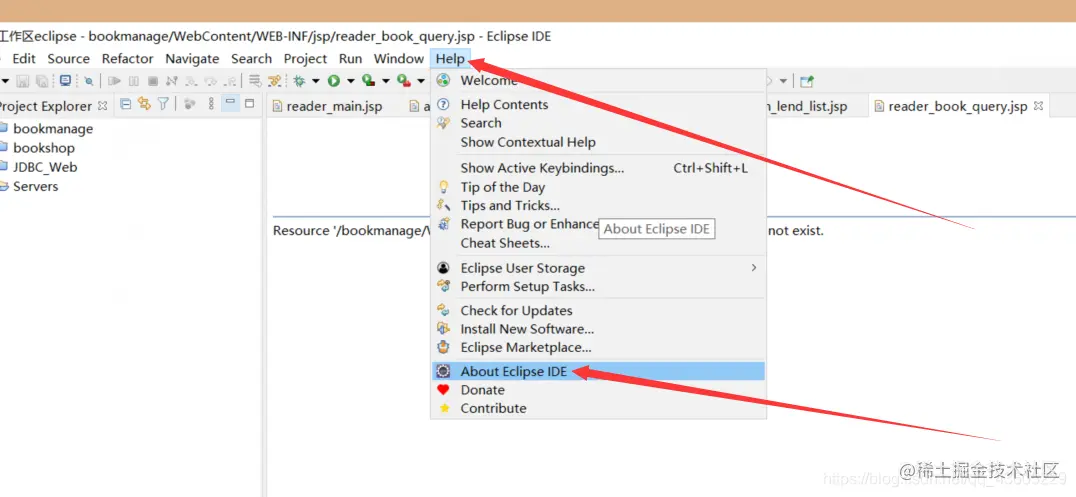Choose About Eclipse IDE
The image size is (1076, 497).
coord(598,371)
